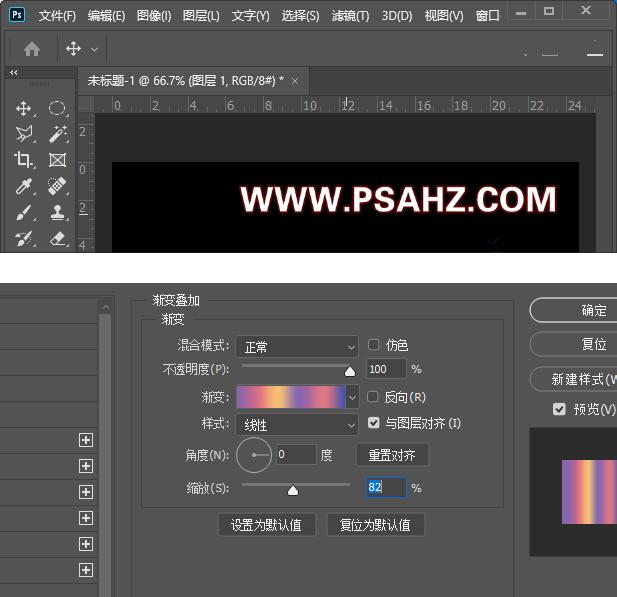Select the Crop tool
The image size is (617, 597).
(x=24, y=160)
